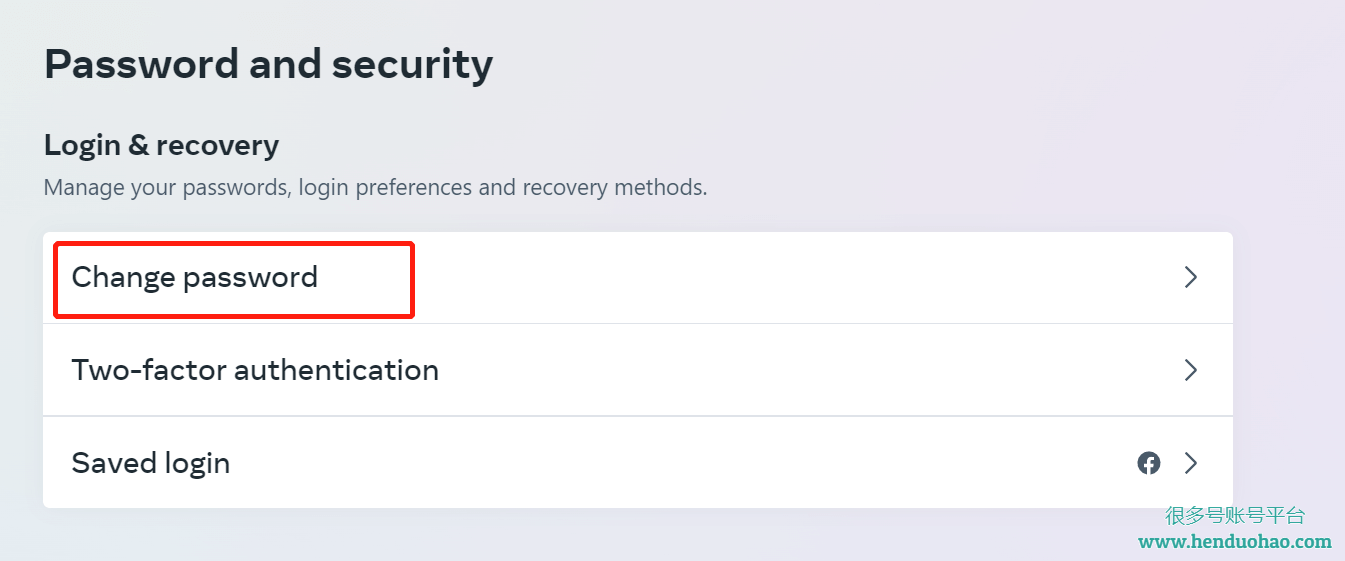Click the word 'authentication' in the second row
Viewport: 1345px width, 561px height.
coord(336,370)
